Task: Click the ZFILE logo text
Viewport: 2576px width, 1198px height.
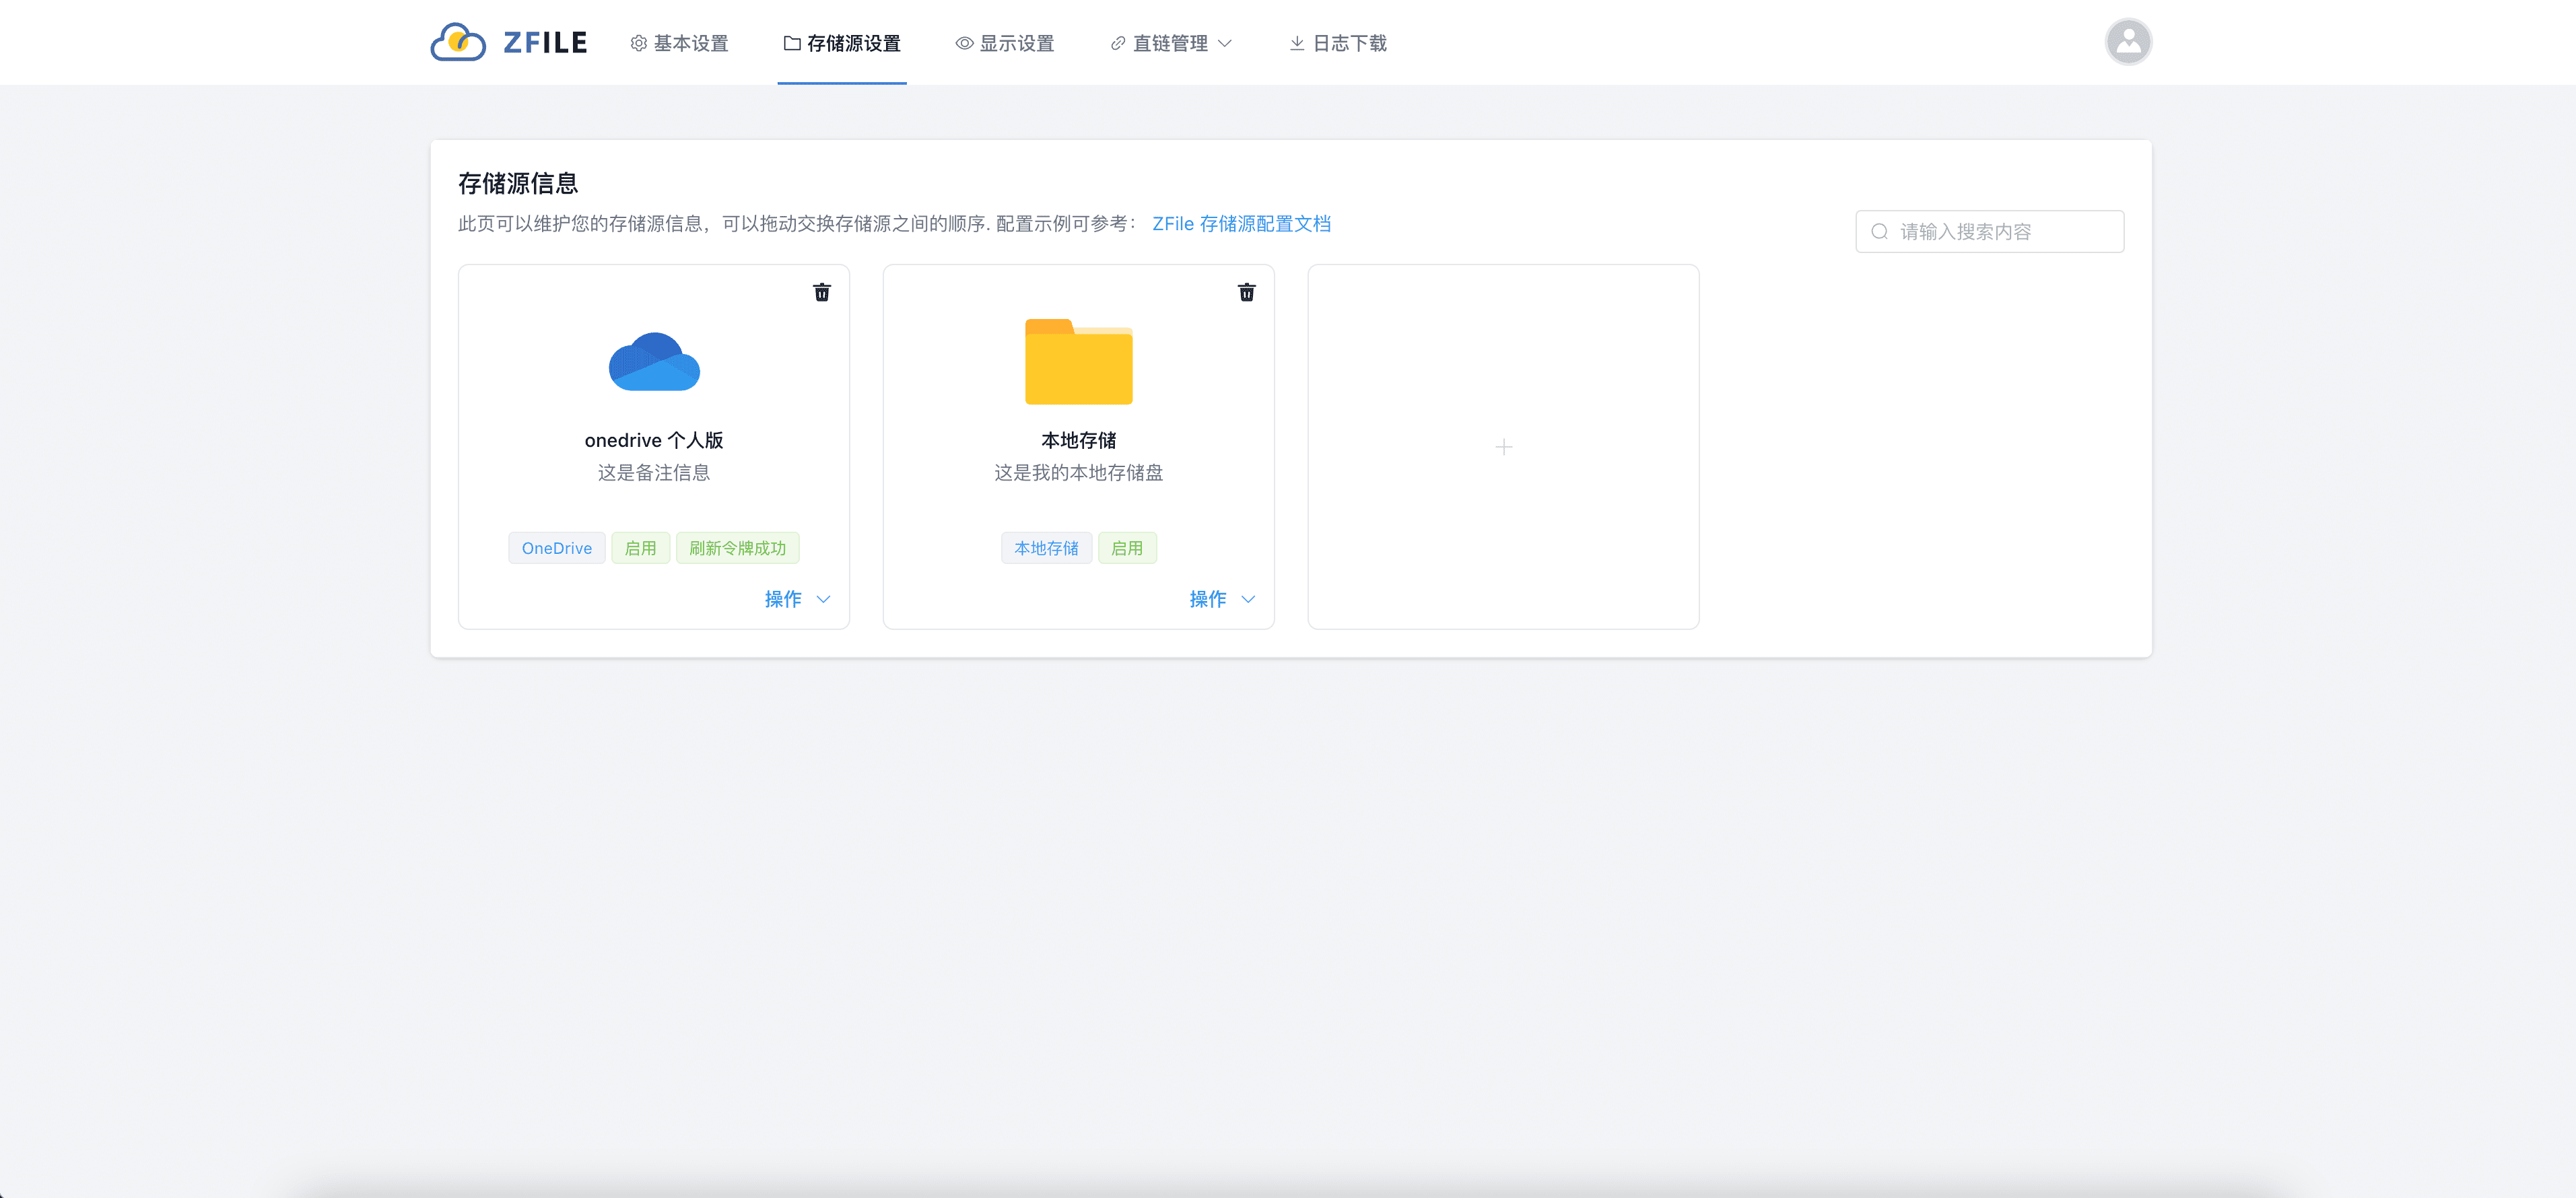Action: [x=545, y=43]
